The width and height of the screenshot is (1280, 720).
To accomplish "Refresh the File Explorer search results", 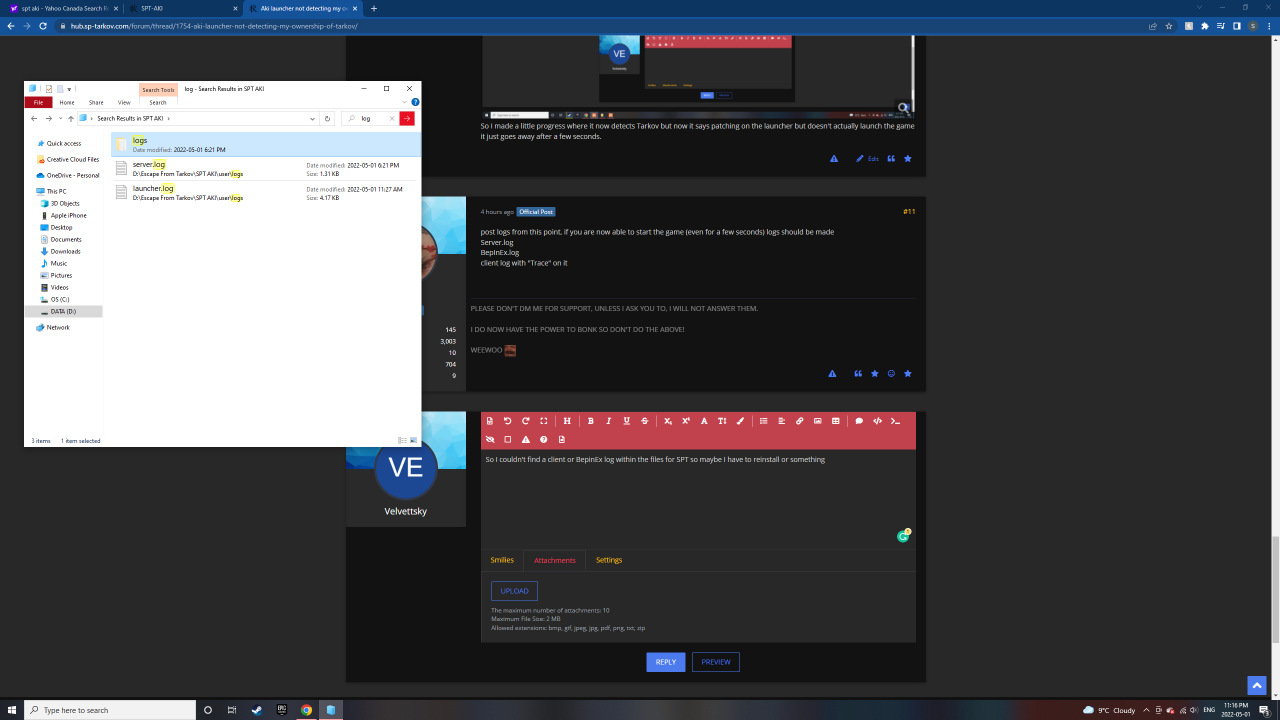I will pos(328,118).
